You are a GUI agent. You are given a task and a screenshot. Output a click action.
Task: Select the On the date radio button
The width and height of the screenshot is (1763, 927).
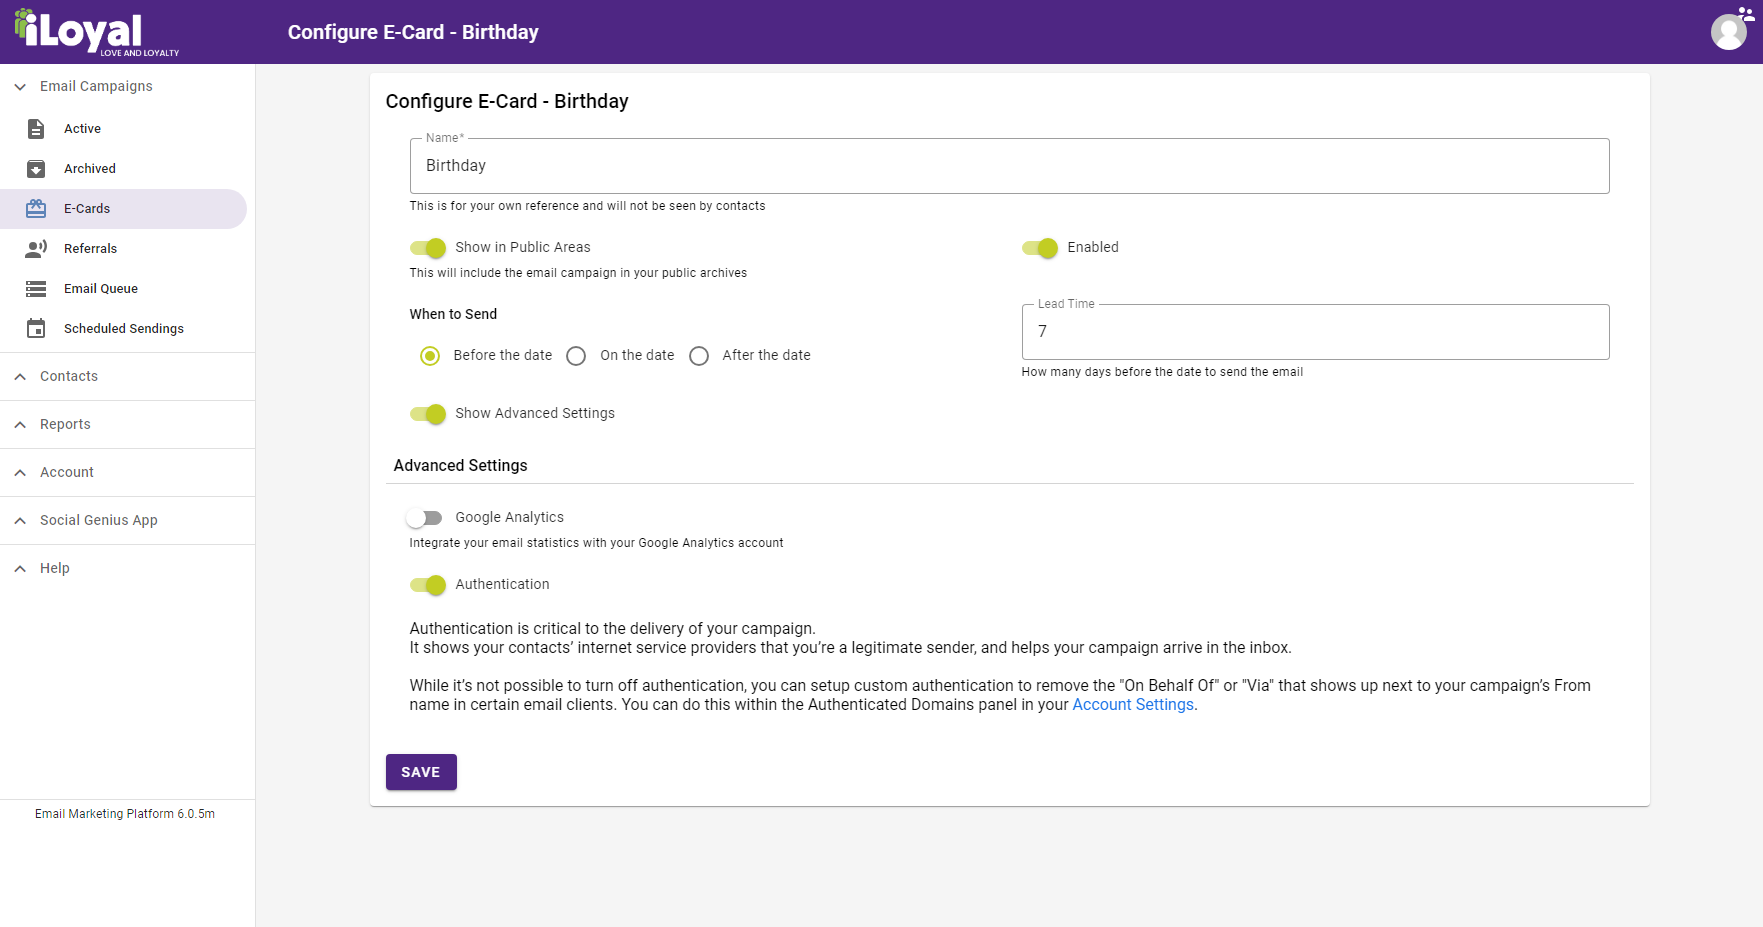pyautogui.click(x=576, y=356)
